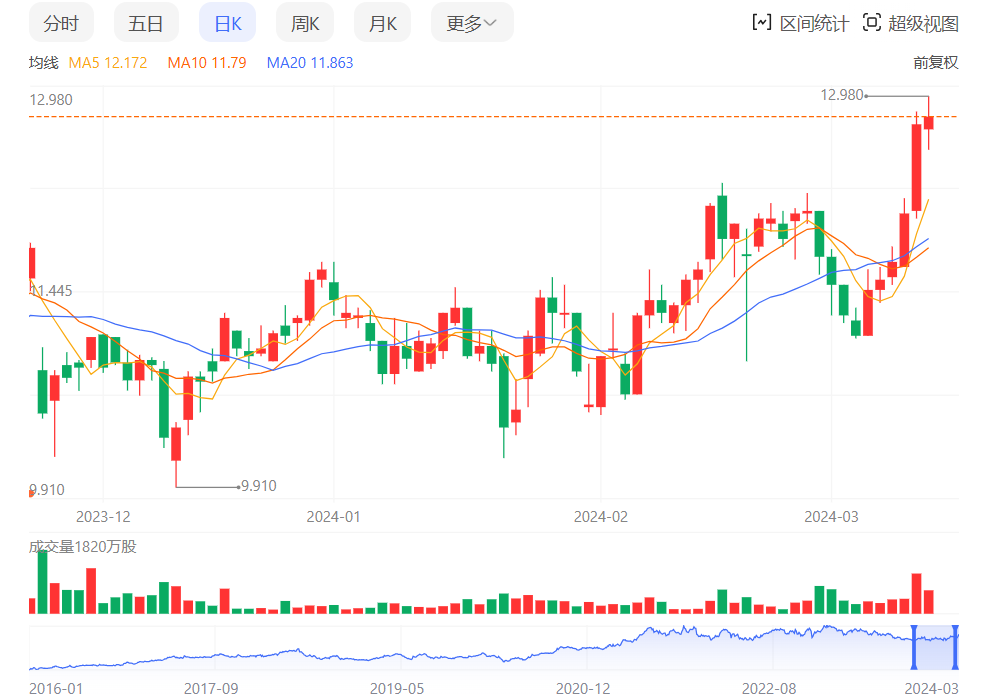Click the 2024-03 date label on the K-line axis
986x697 pixels.
tap(831, 516)
